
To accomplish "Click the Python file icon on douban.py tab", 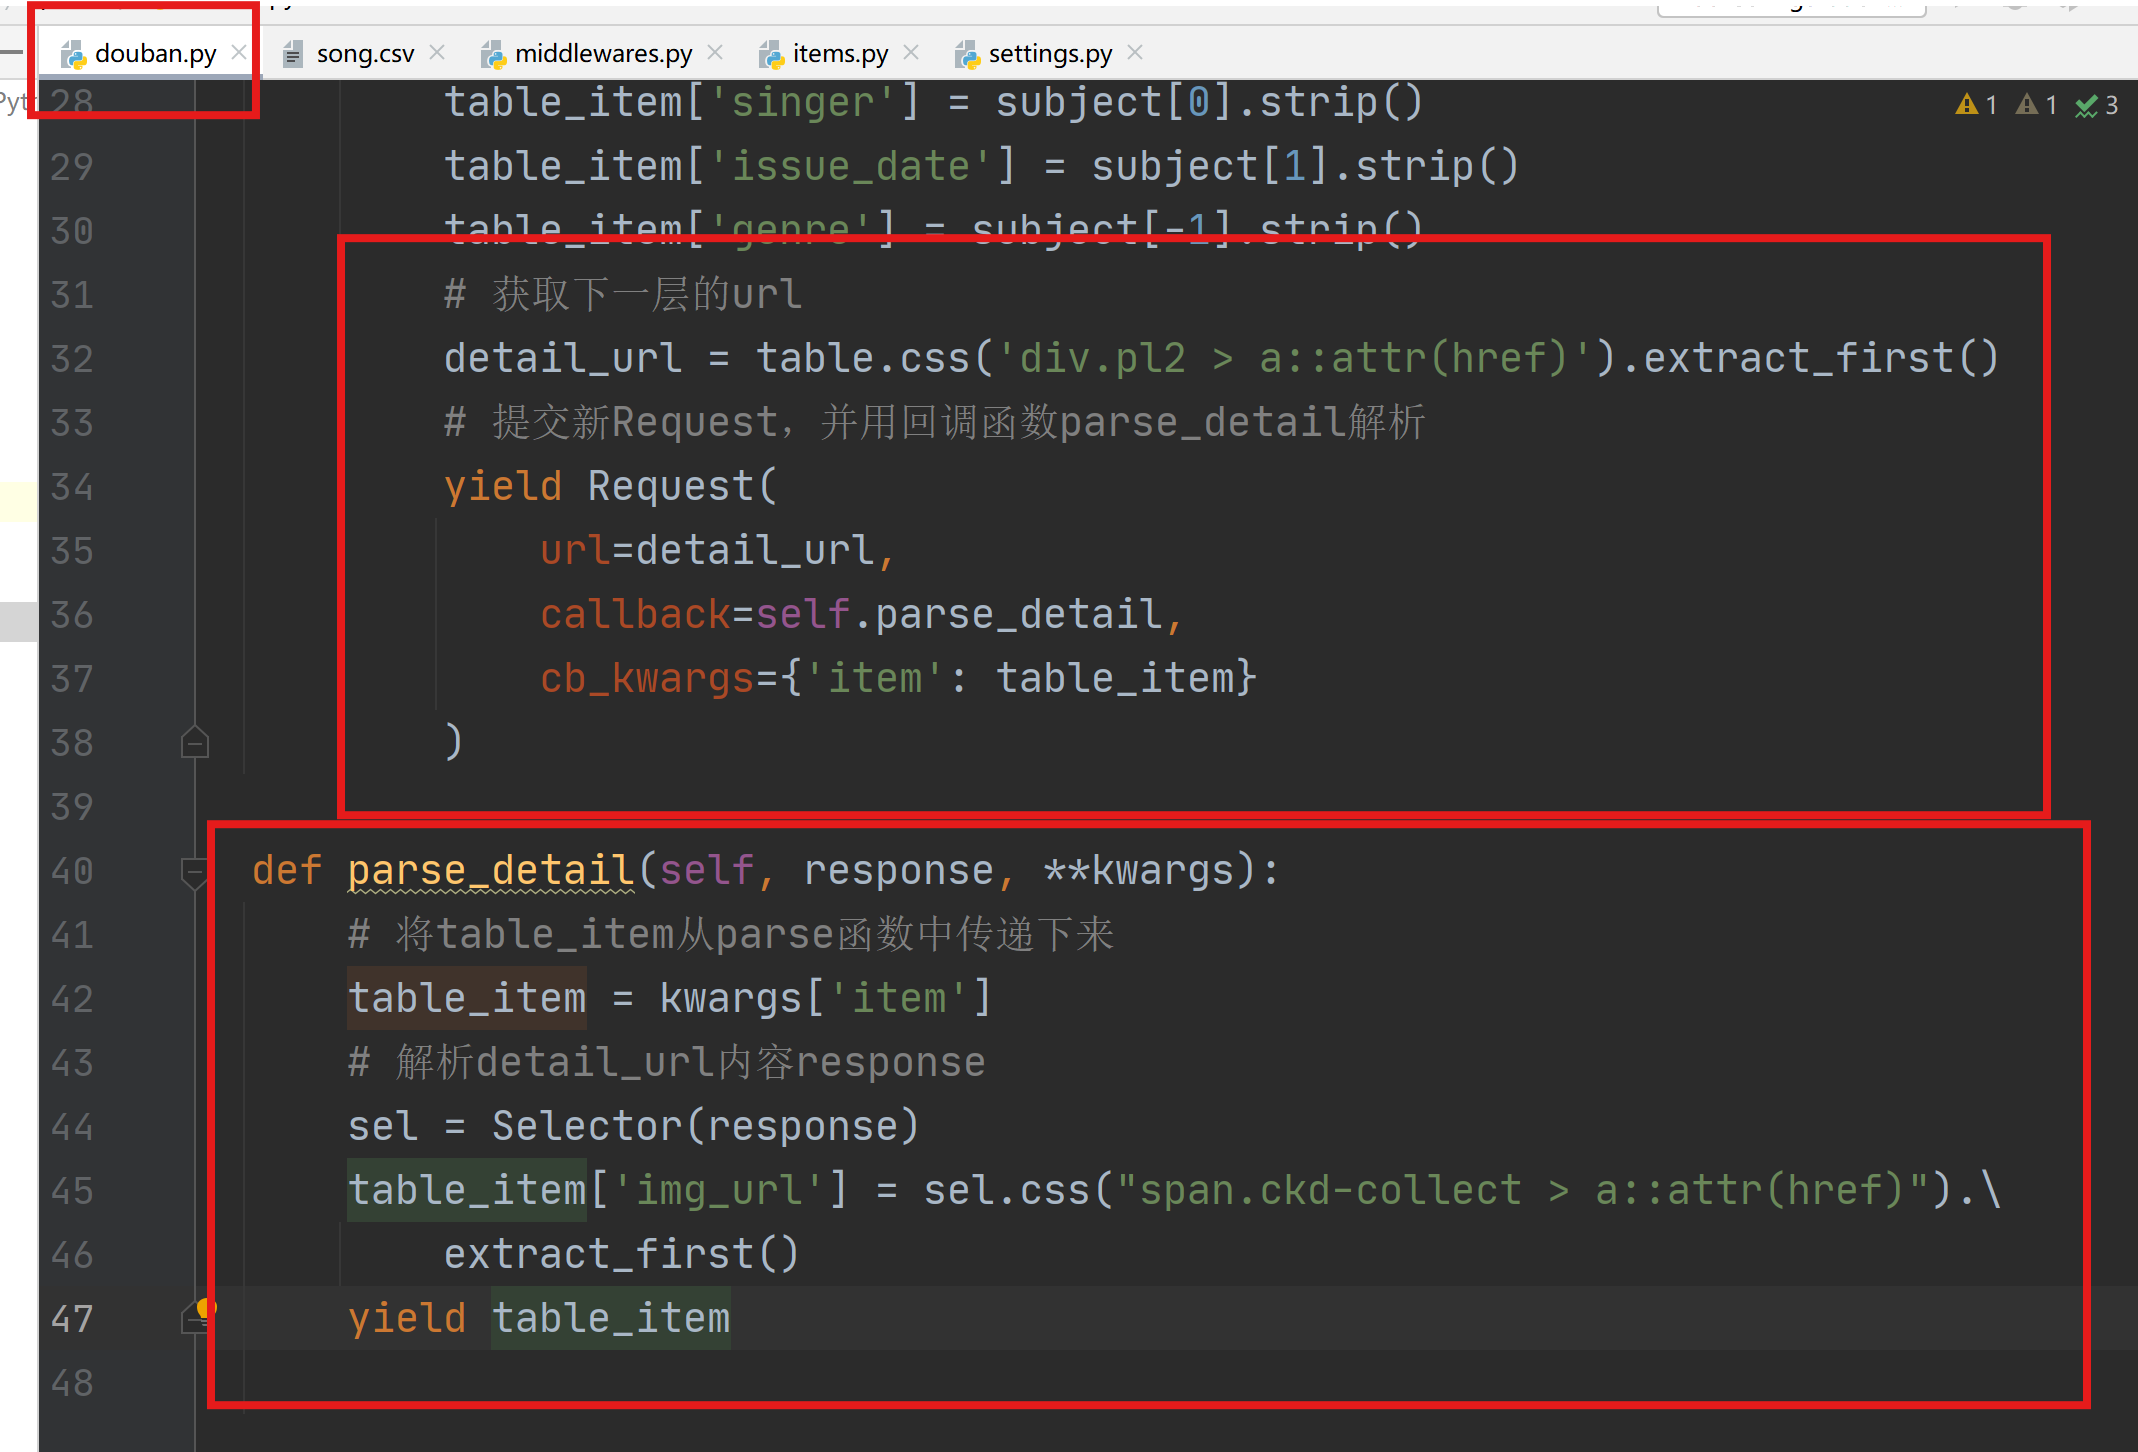I will coord(73,54).
